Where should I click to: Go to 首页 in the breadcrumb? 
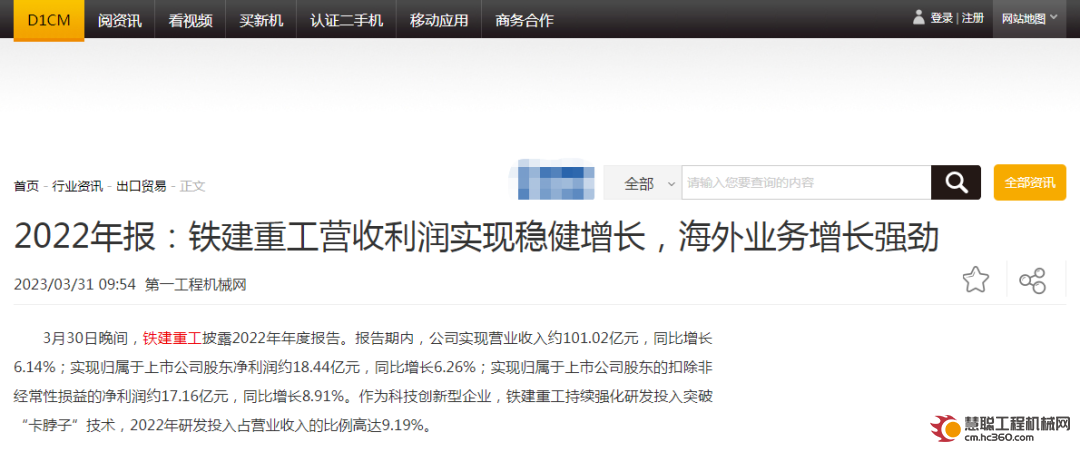(26, 185)
